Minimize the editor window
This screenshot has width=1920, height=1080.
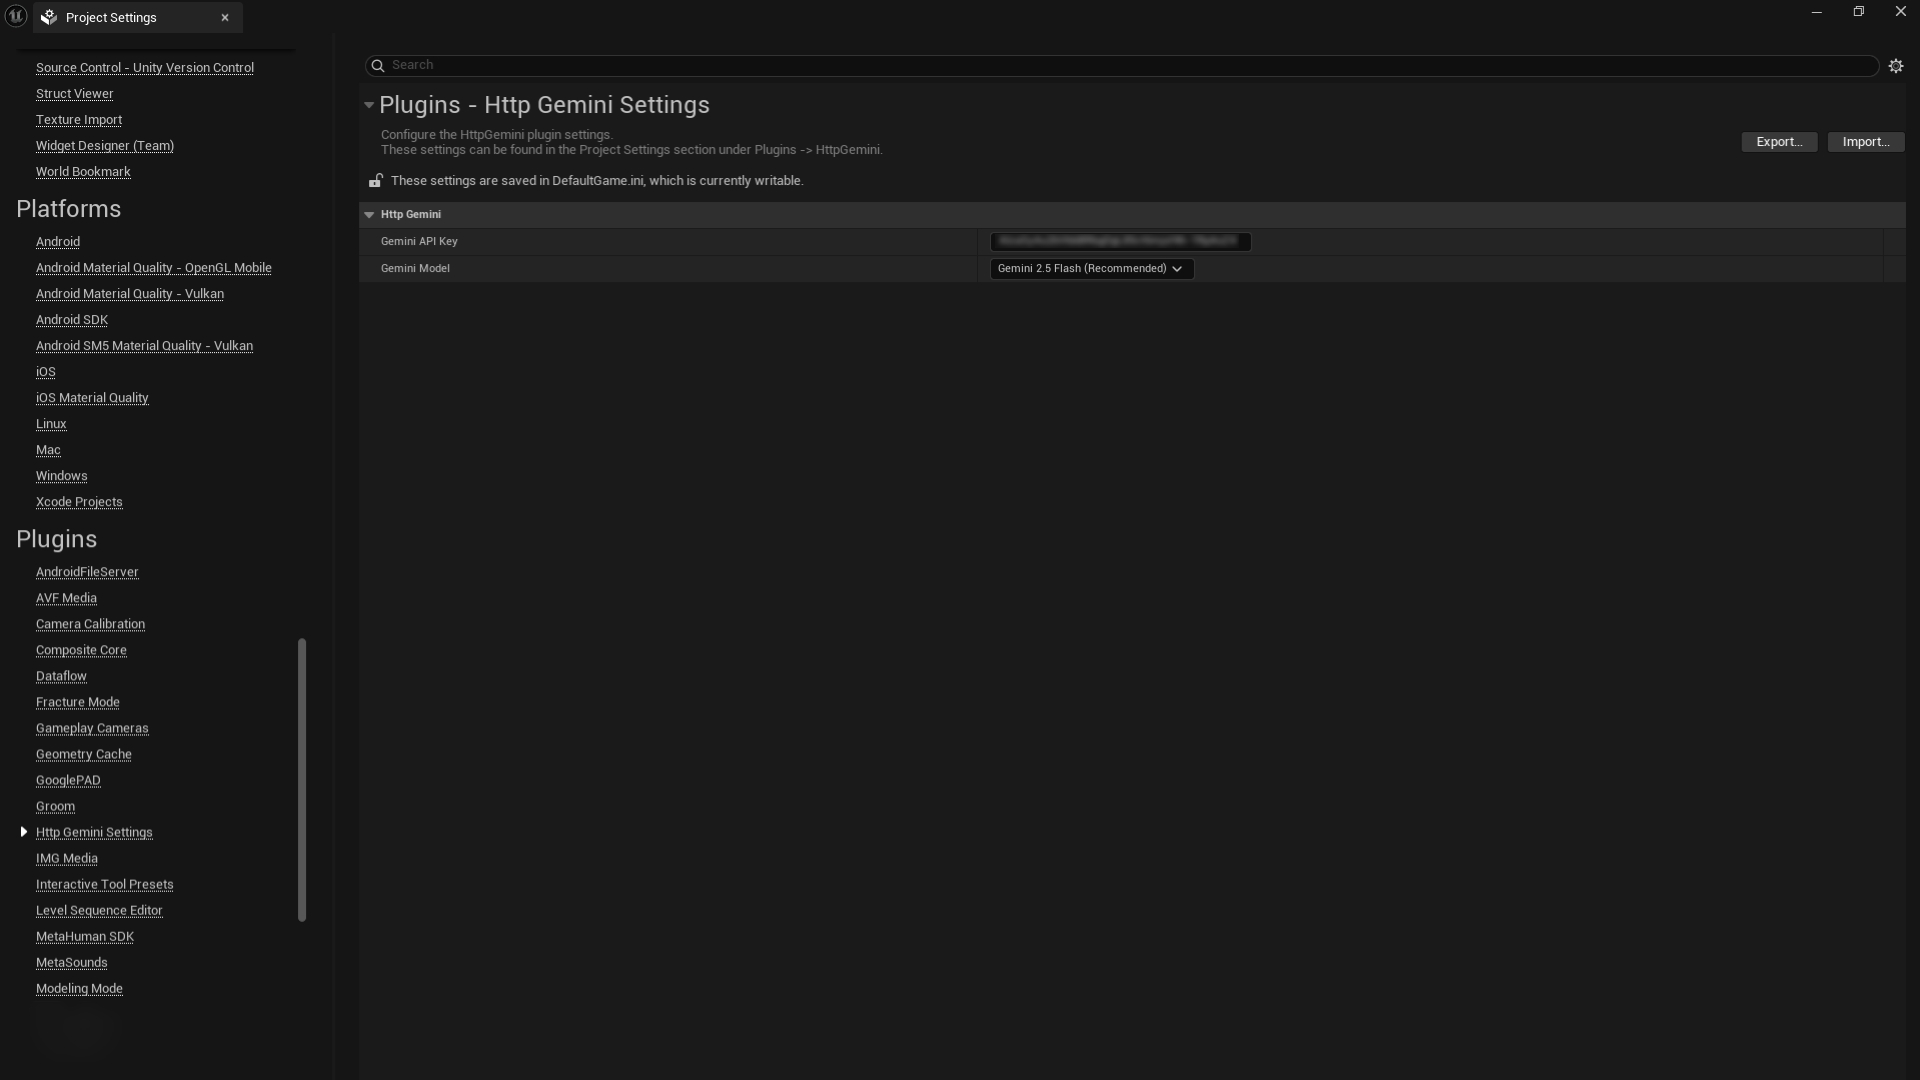1816,12
